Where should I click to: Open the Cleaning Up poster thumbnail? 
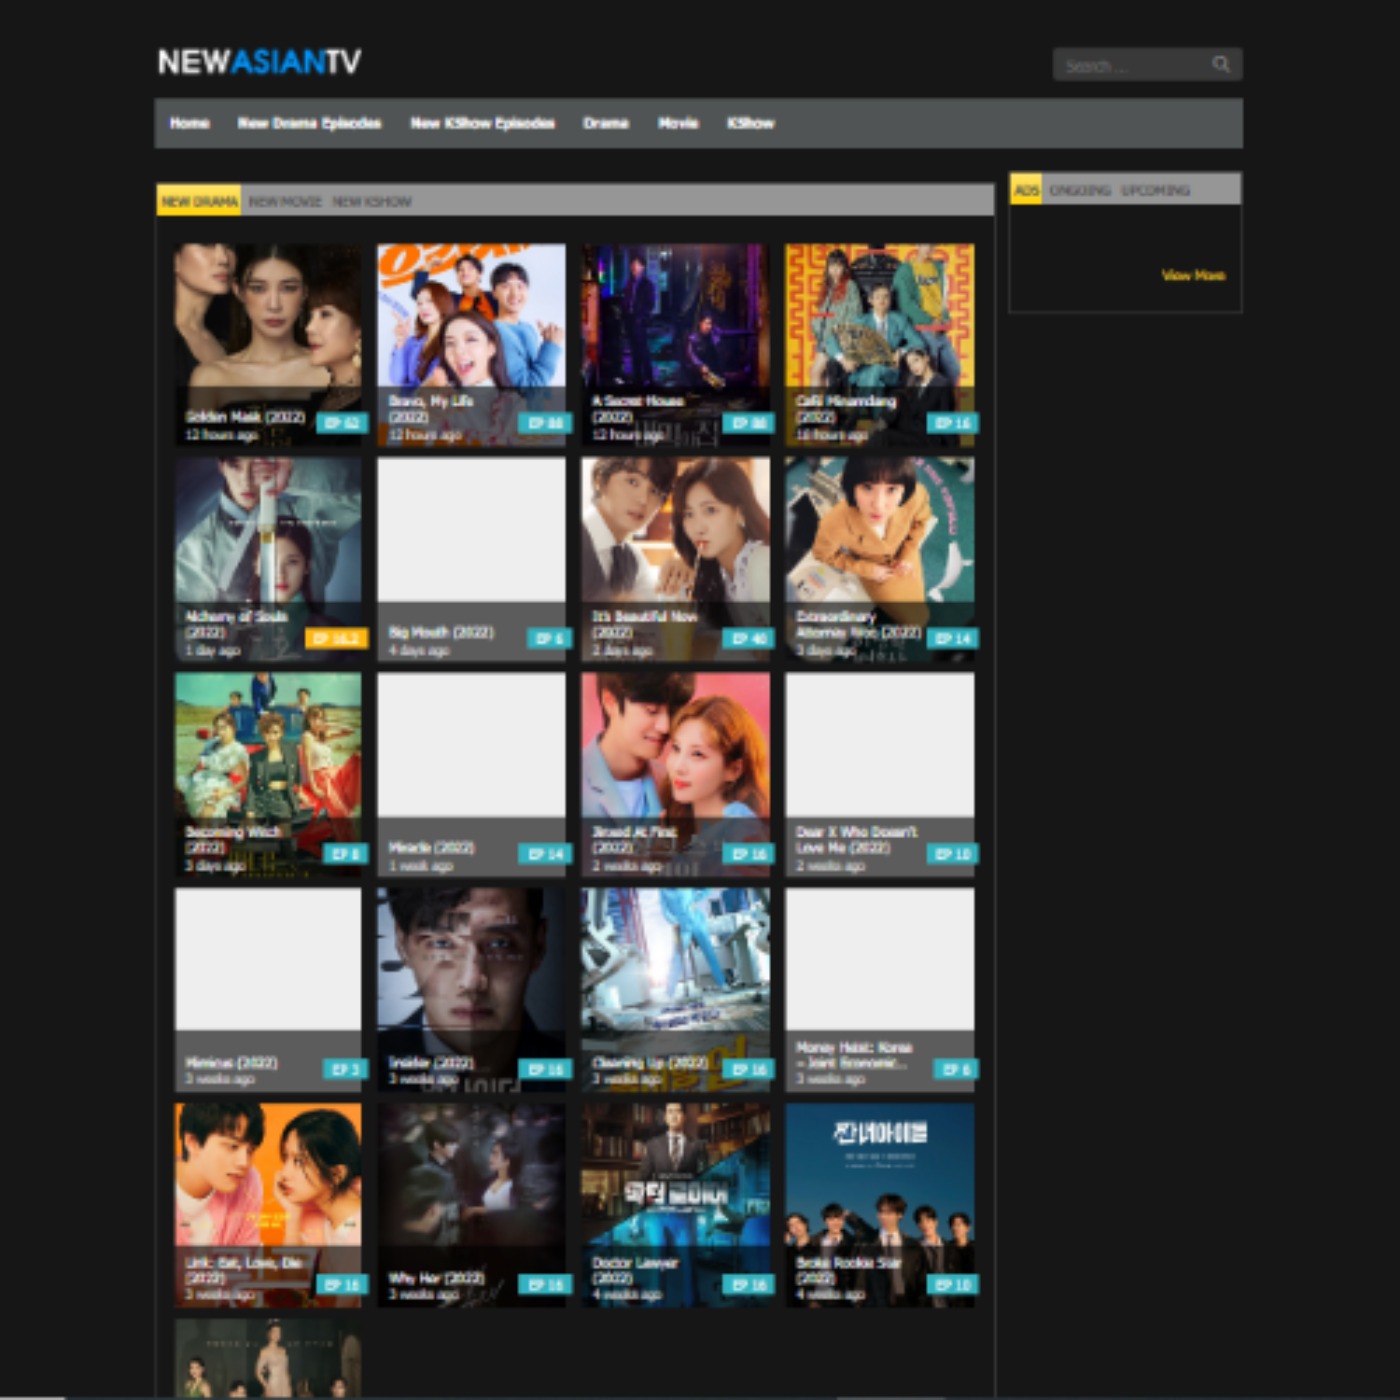(676, 989)
